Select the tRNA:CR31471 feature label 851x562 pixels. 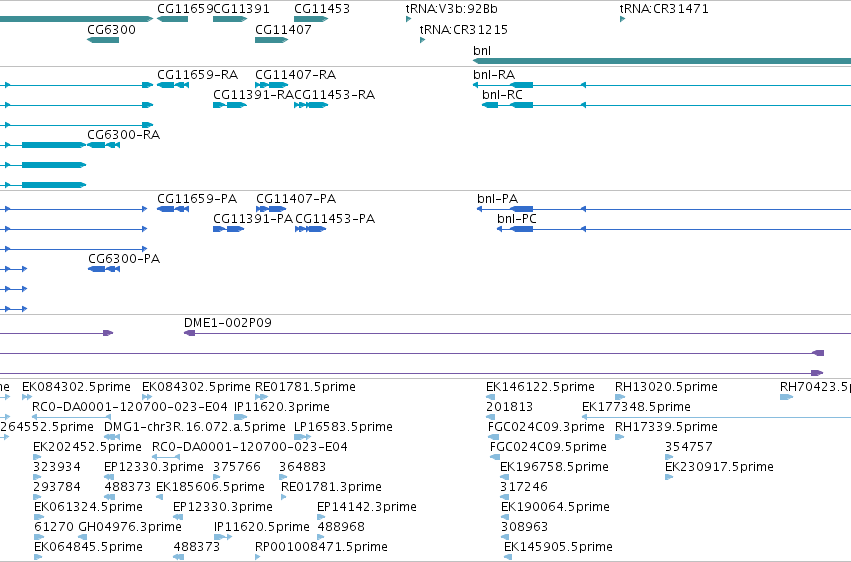[664, 9]
